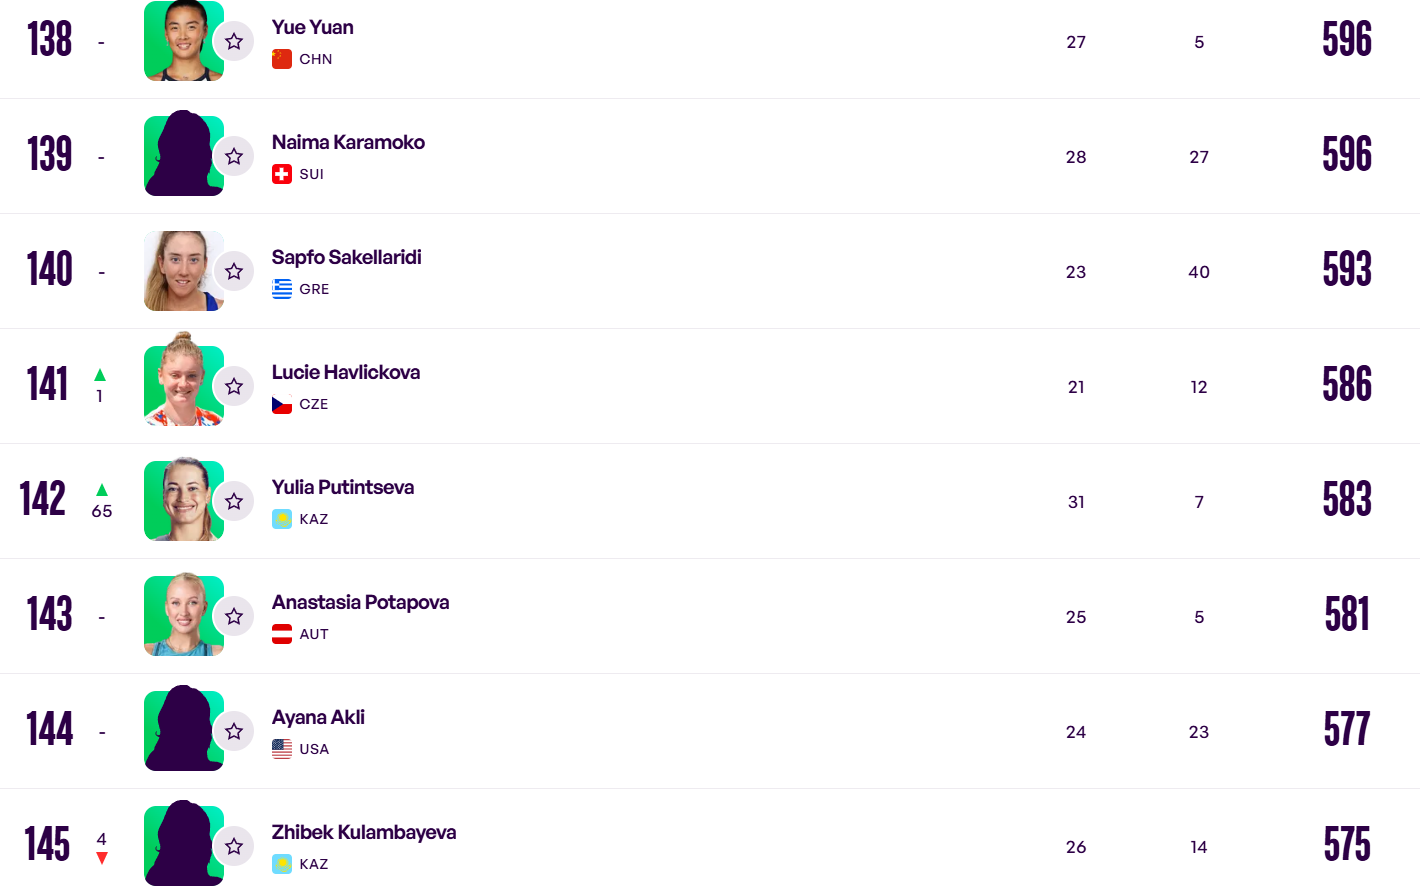Select the Yulia Putintseva name link
The width and height of the screenshot is (1420, 896).
342,488
